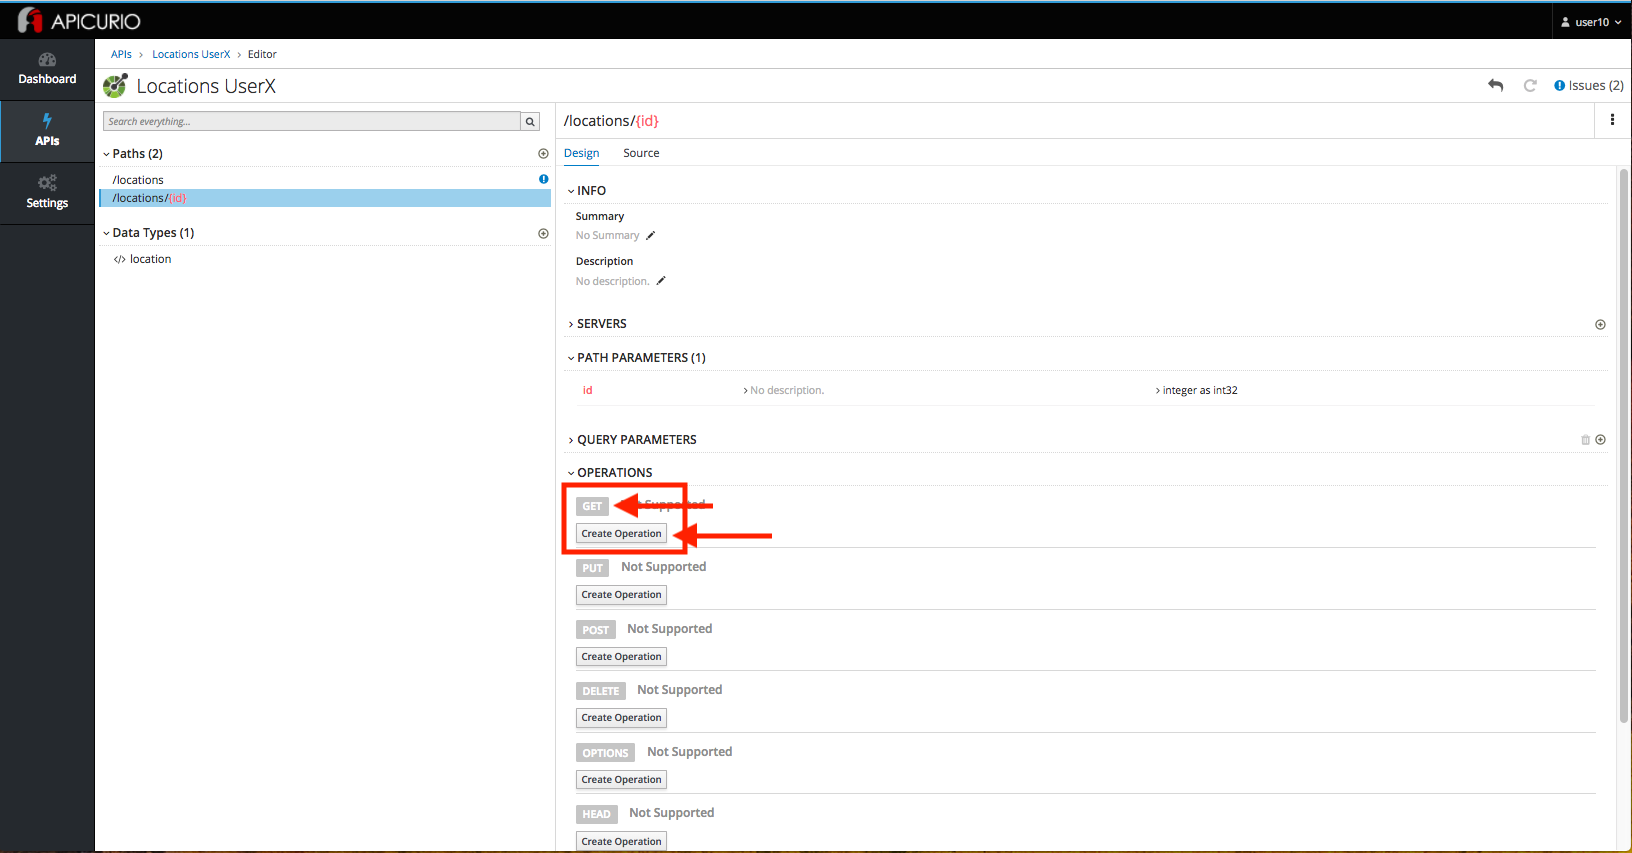
Task: Add server with plus icon
Action: pos(1600,324)
